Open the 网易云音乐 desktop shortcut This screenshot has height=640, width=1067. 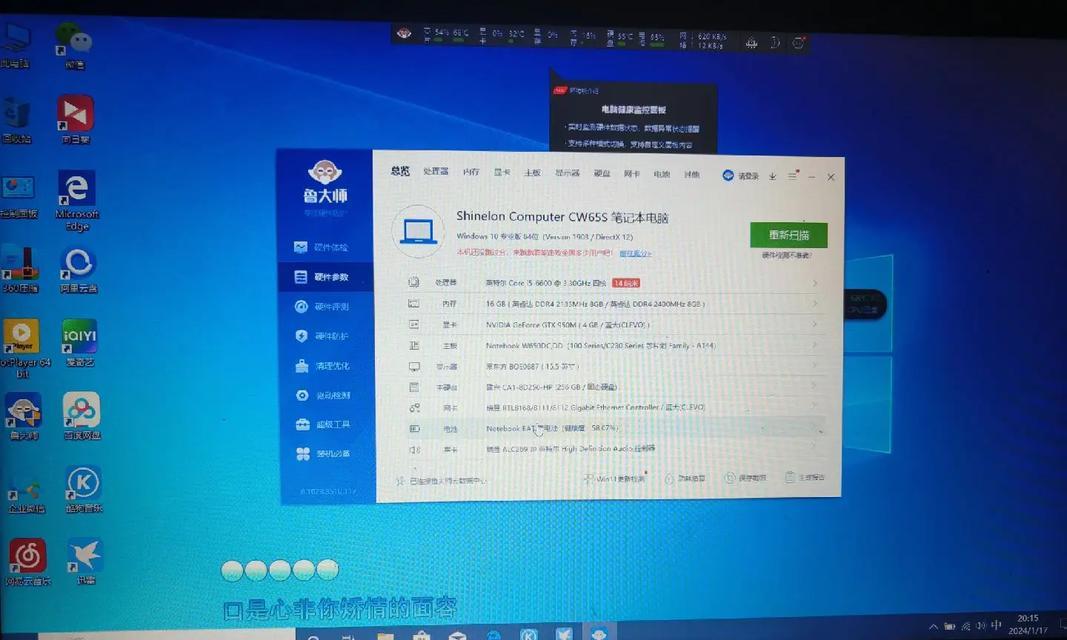(x=27, y=562)
